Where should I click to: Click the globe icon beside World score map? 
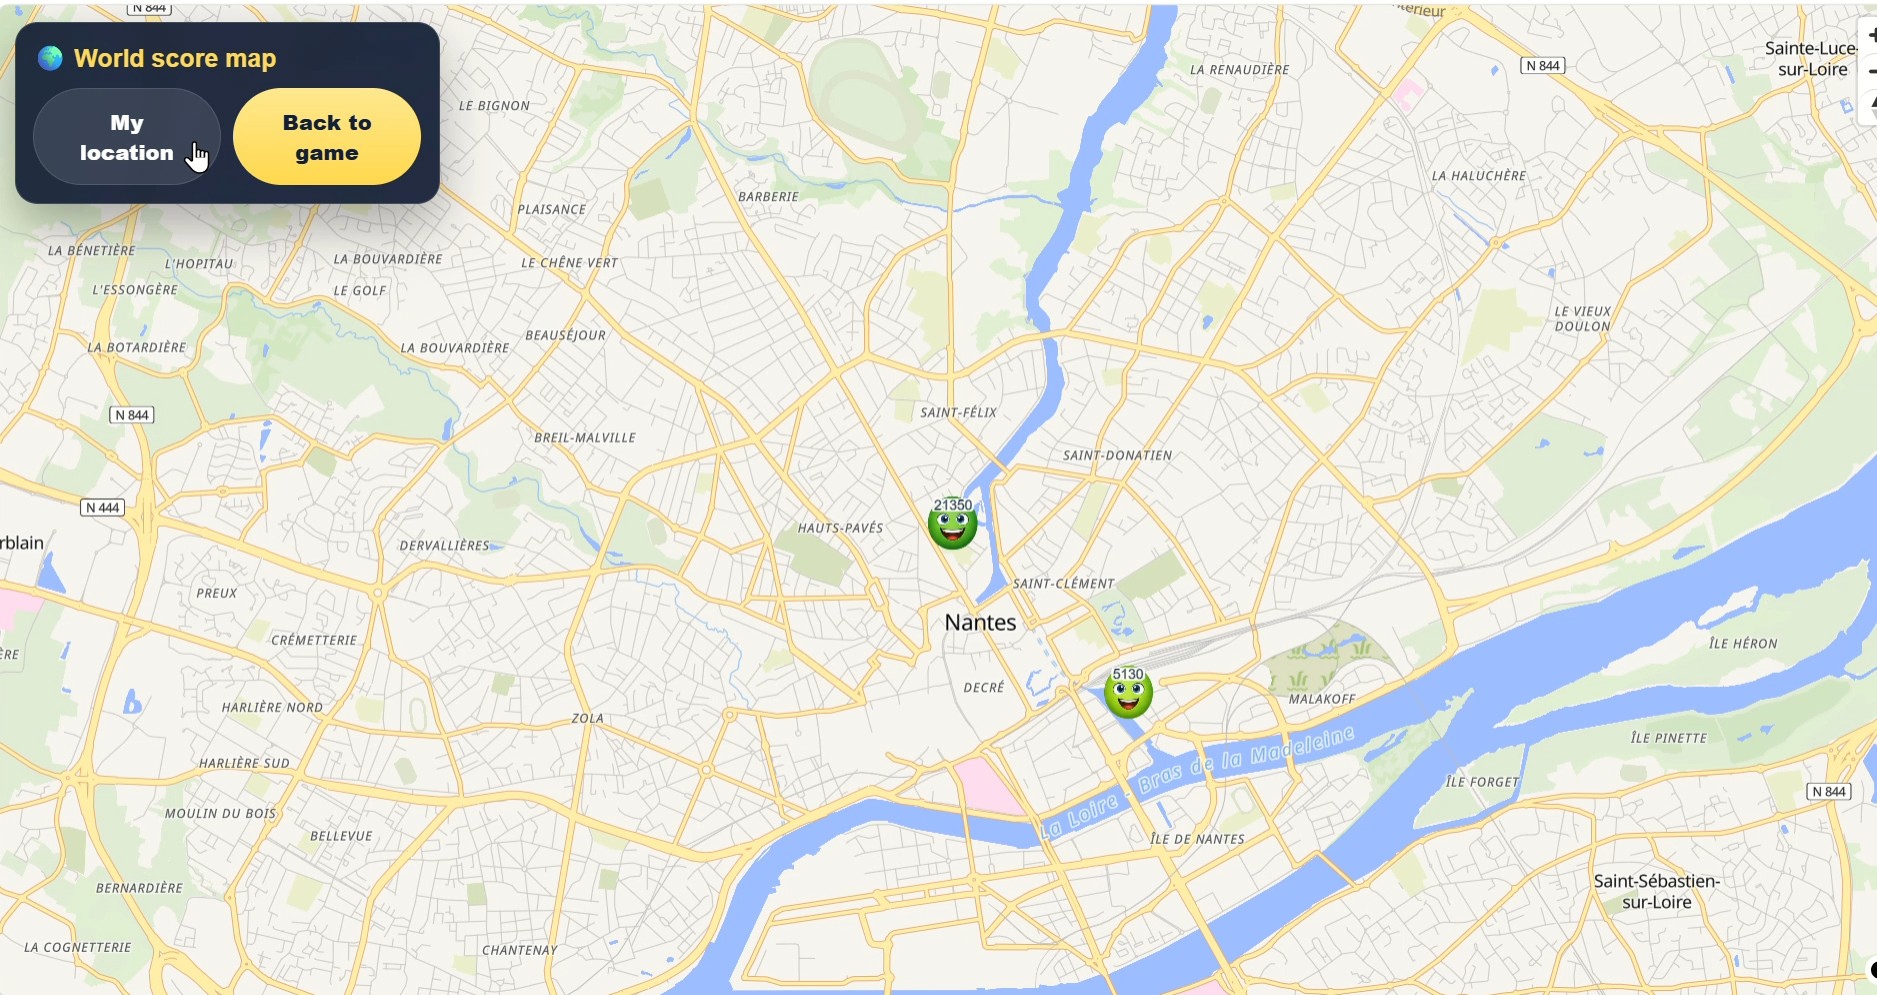point(50,58)
